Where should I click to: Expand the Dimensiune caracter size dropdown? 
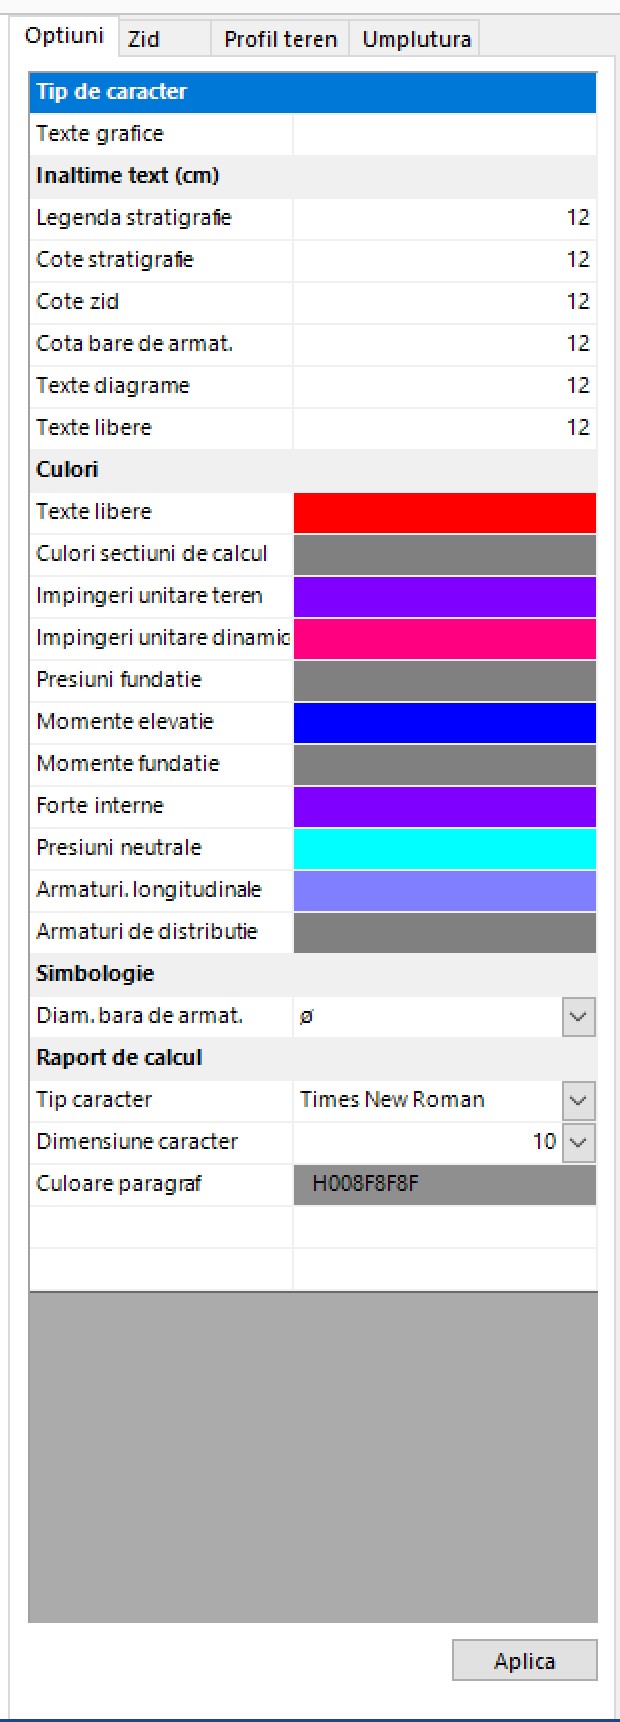[579, 1142]
